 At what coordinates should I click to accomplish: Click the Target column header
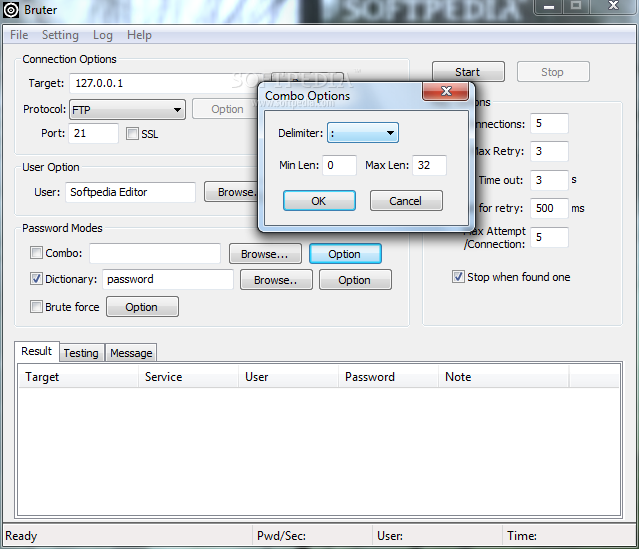pos(78,377)
